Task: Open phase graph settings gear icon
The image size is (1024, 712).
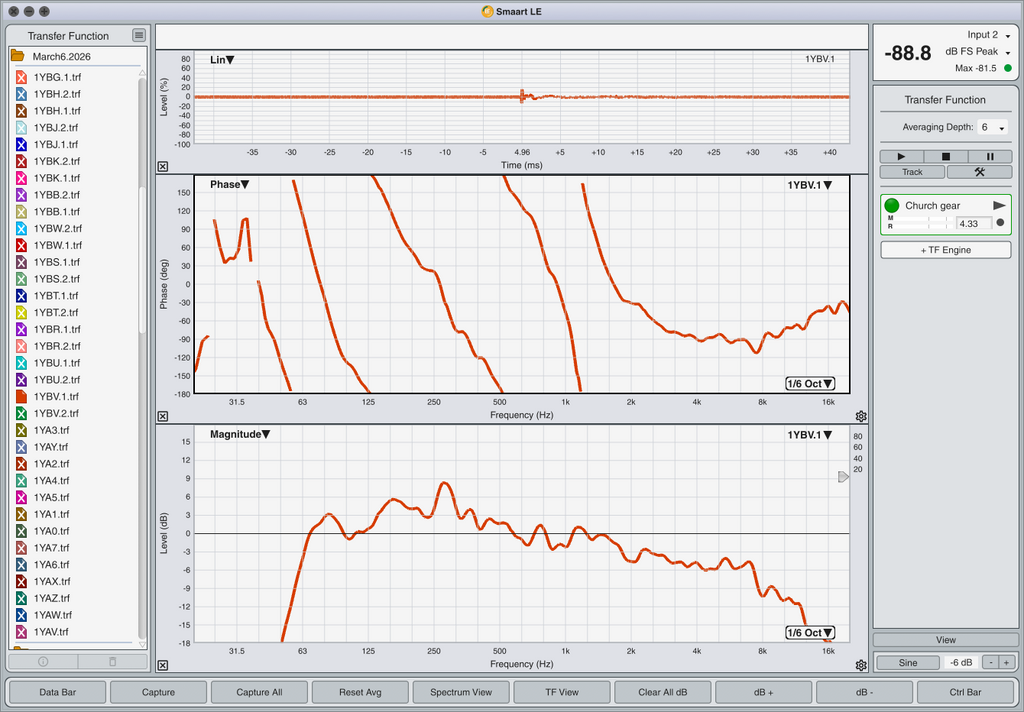Action: point(861,416)
